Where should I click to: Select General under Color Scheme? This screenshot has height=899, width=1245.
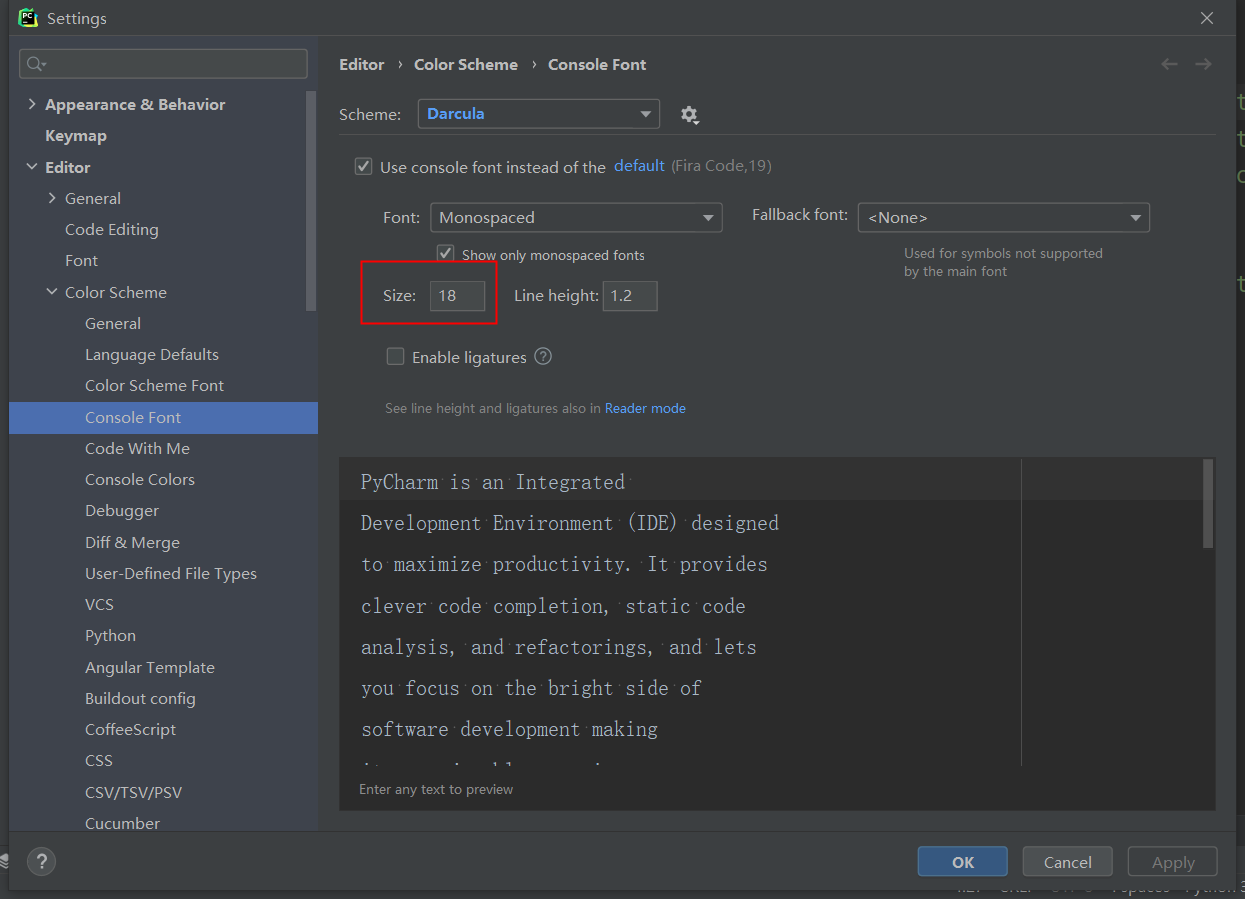click(x=113, y=323)
